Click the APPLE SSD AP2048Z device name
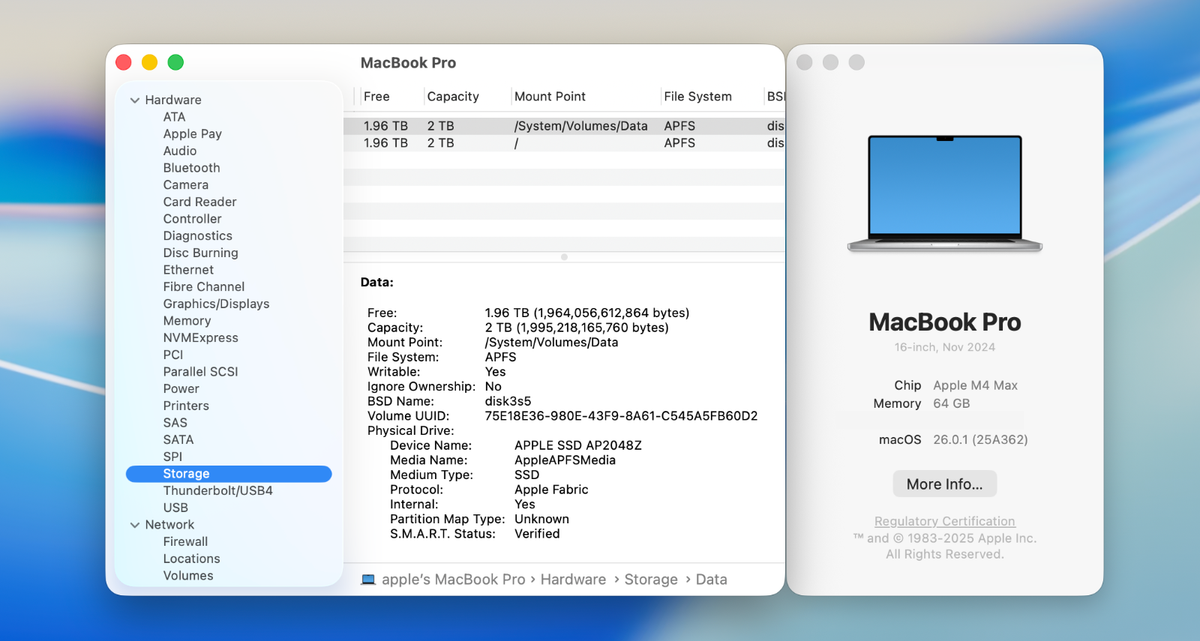This screenshot has height=641, width=1200. tap(578, 446)
